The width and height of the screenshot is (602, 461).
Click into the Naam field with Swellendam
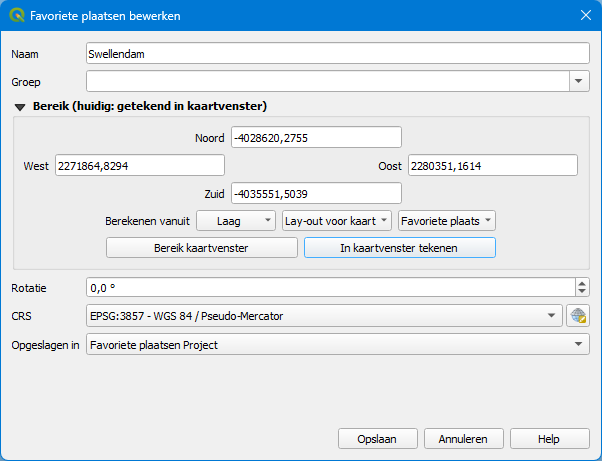[337, 53]
